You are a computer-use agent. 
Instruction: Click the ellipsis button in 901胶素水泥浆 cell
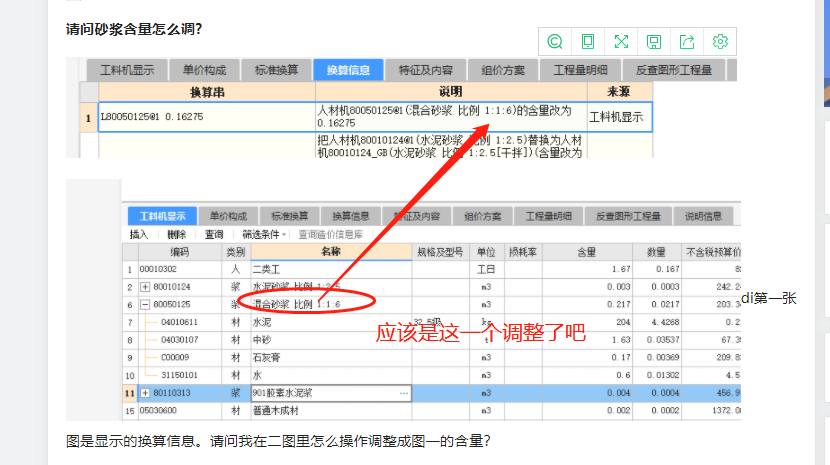404,393
